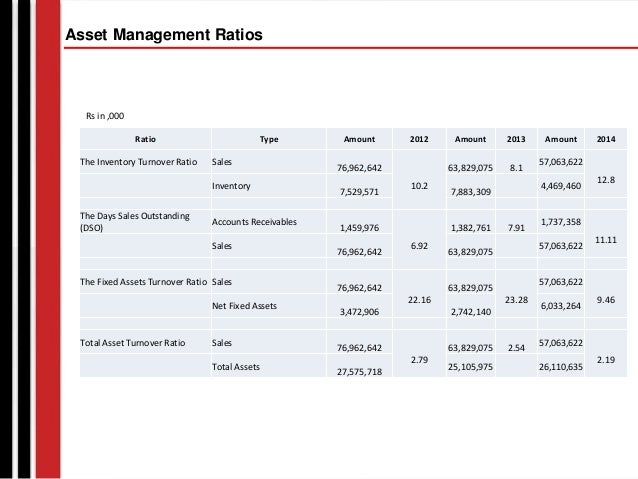Viewport: 638px width, 479px height.
Task: Select the Ratio column header
Action: [x=145, y=139]
